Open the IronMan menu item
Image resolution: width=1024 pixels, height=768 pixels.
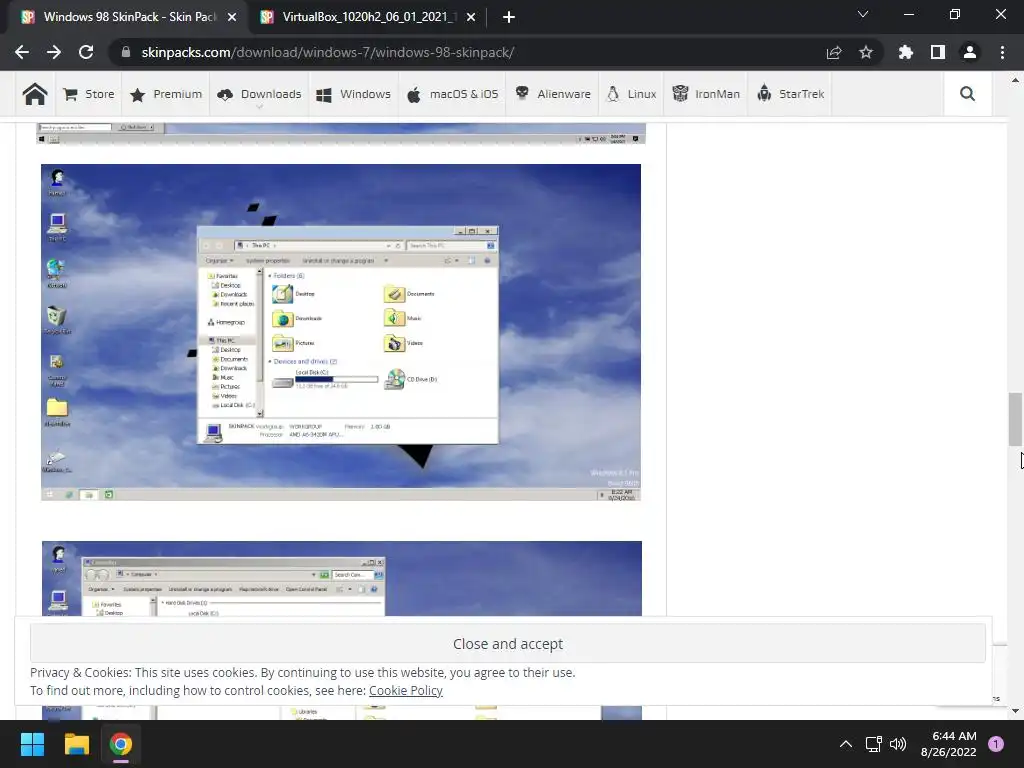pyautogui.click(x=706, y=94)
